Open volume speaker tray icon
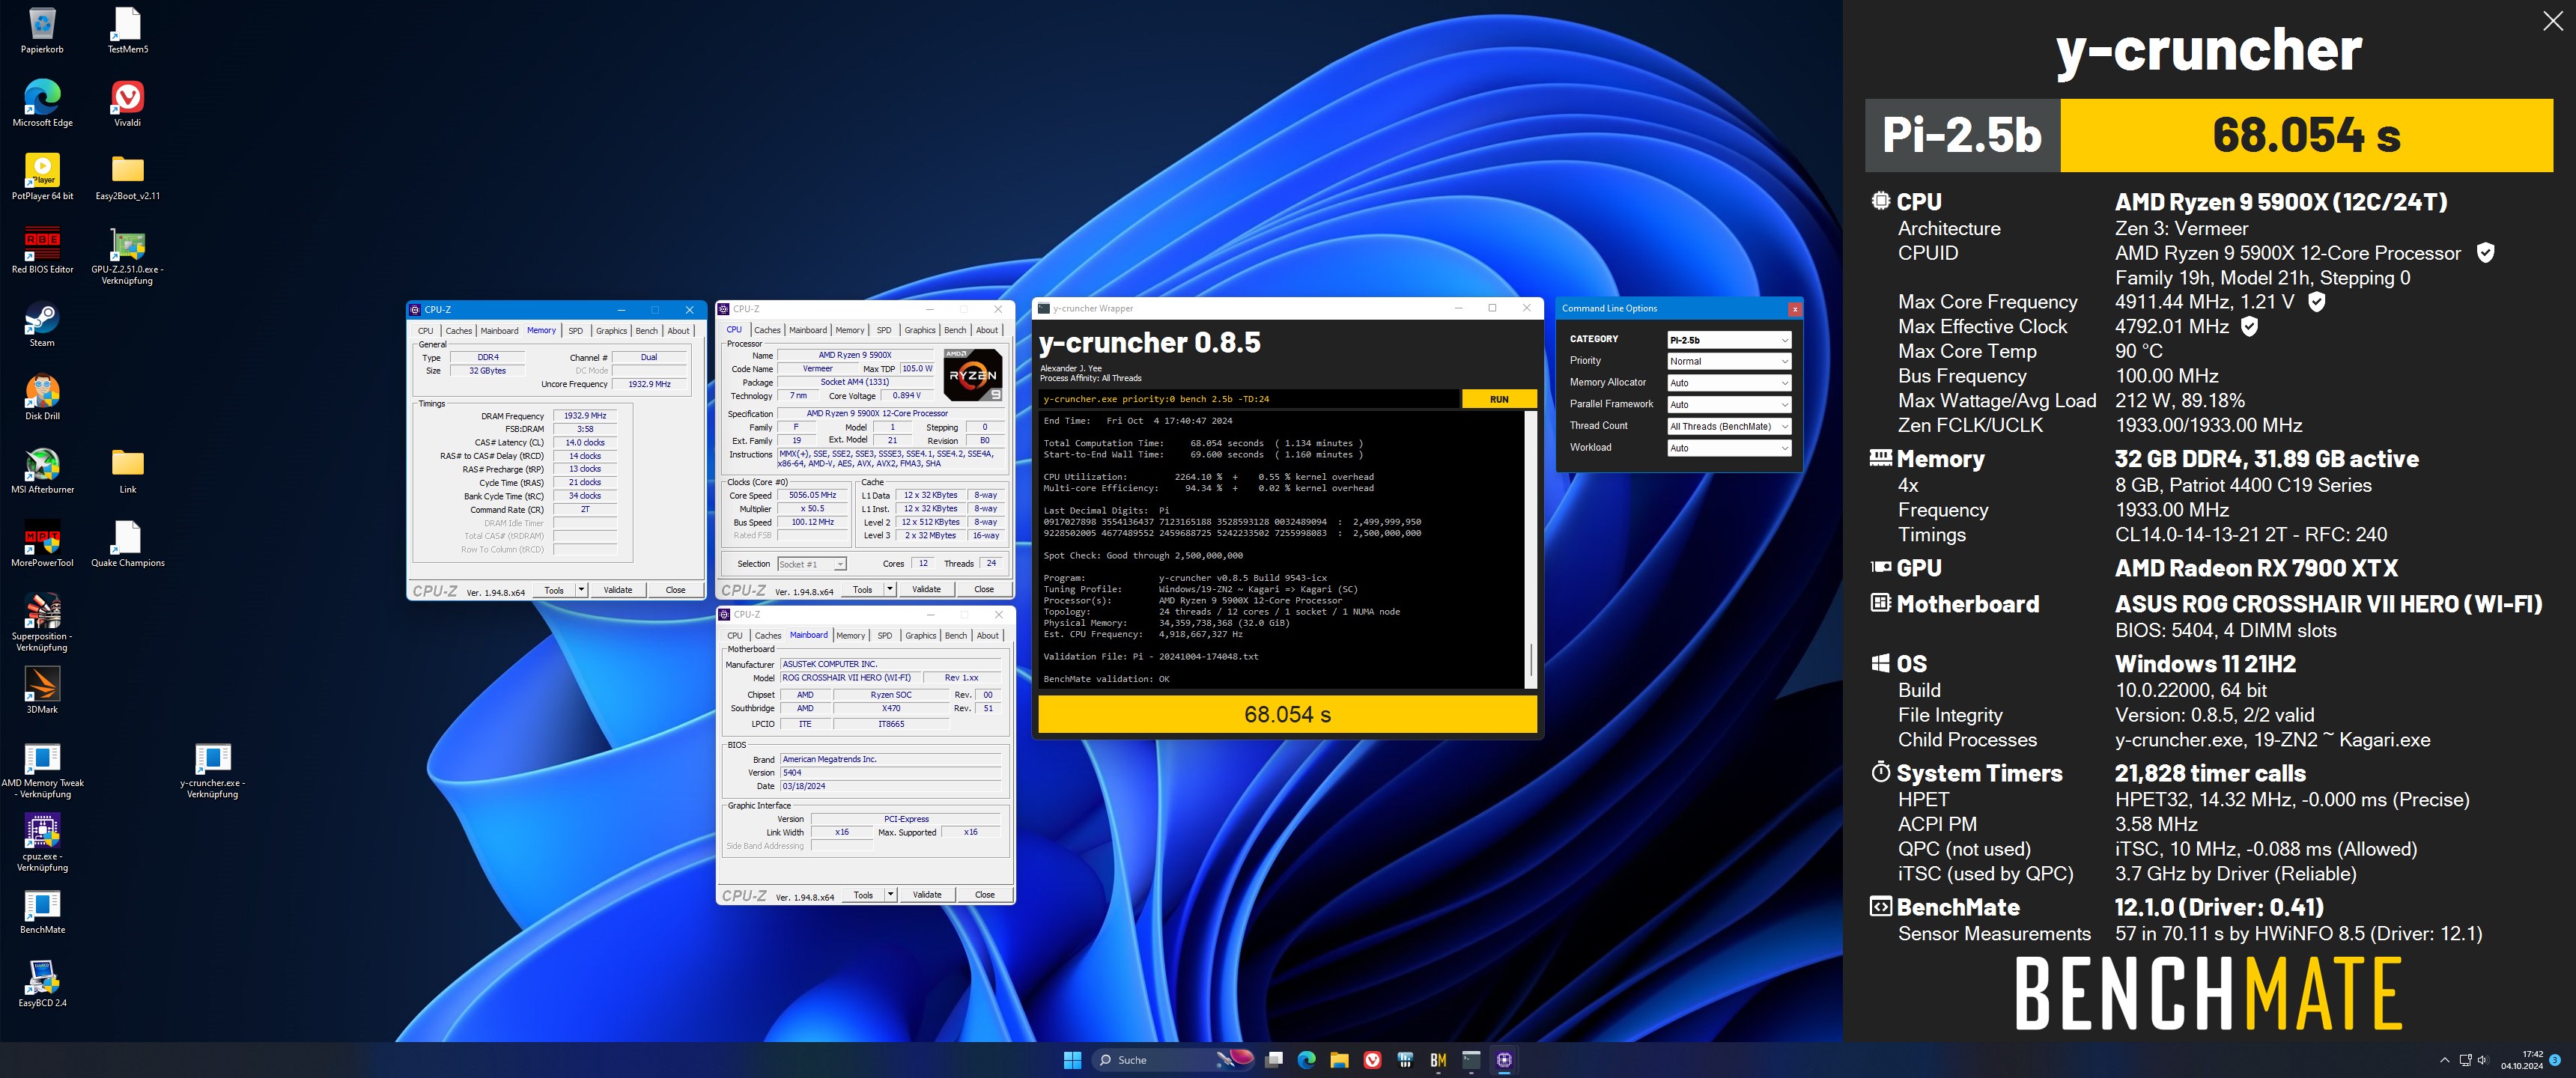Viewport: 2576px width, 1078px height. [2483, 1060]
